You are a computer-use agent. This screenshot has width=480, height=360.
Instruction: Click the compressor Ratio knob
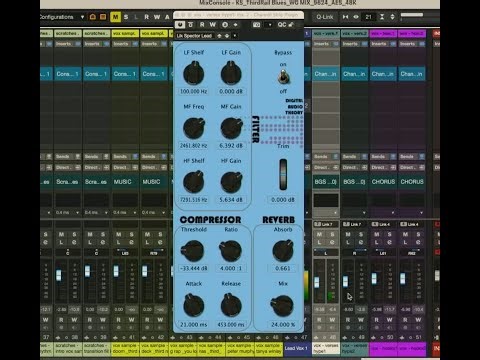tap(230, 251)
